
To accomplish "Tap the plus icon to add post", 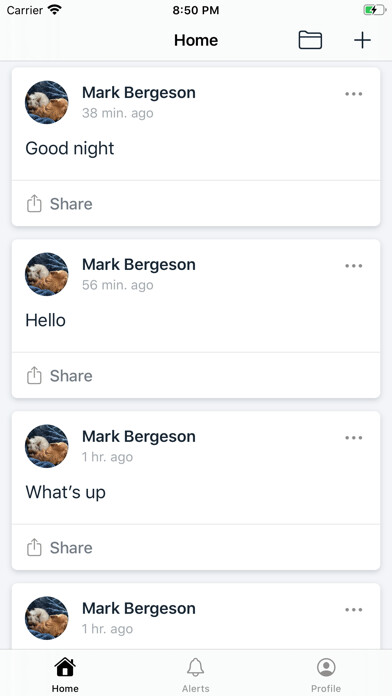I will coord(362,40).
